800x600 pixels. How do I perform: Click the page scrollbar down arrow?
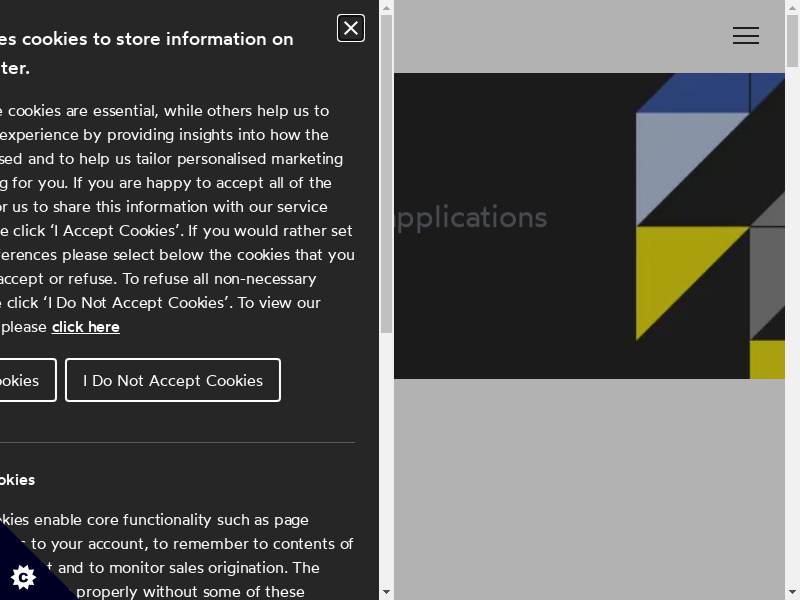[792, 592]
